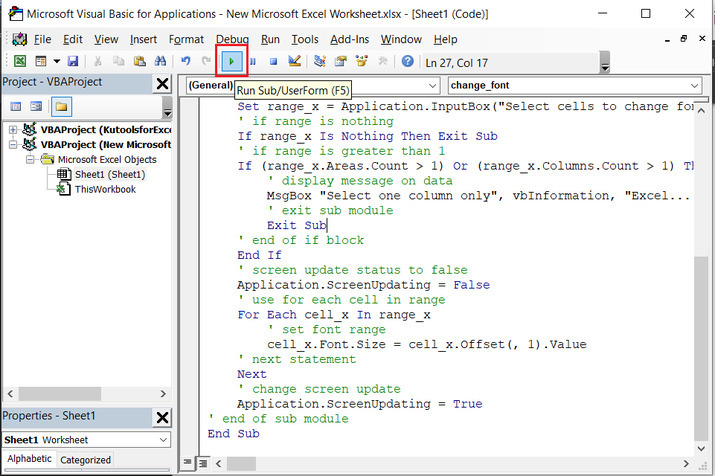The image size is (715, 476).
Task: Open the Add-Ins menu
Action: [349, 40]
